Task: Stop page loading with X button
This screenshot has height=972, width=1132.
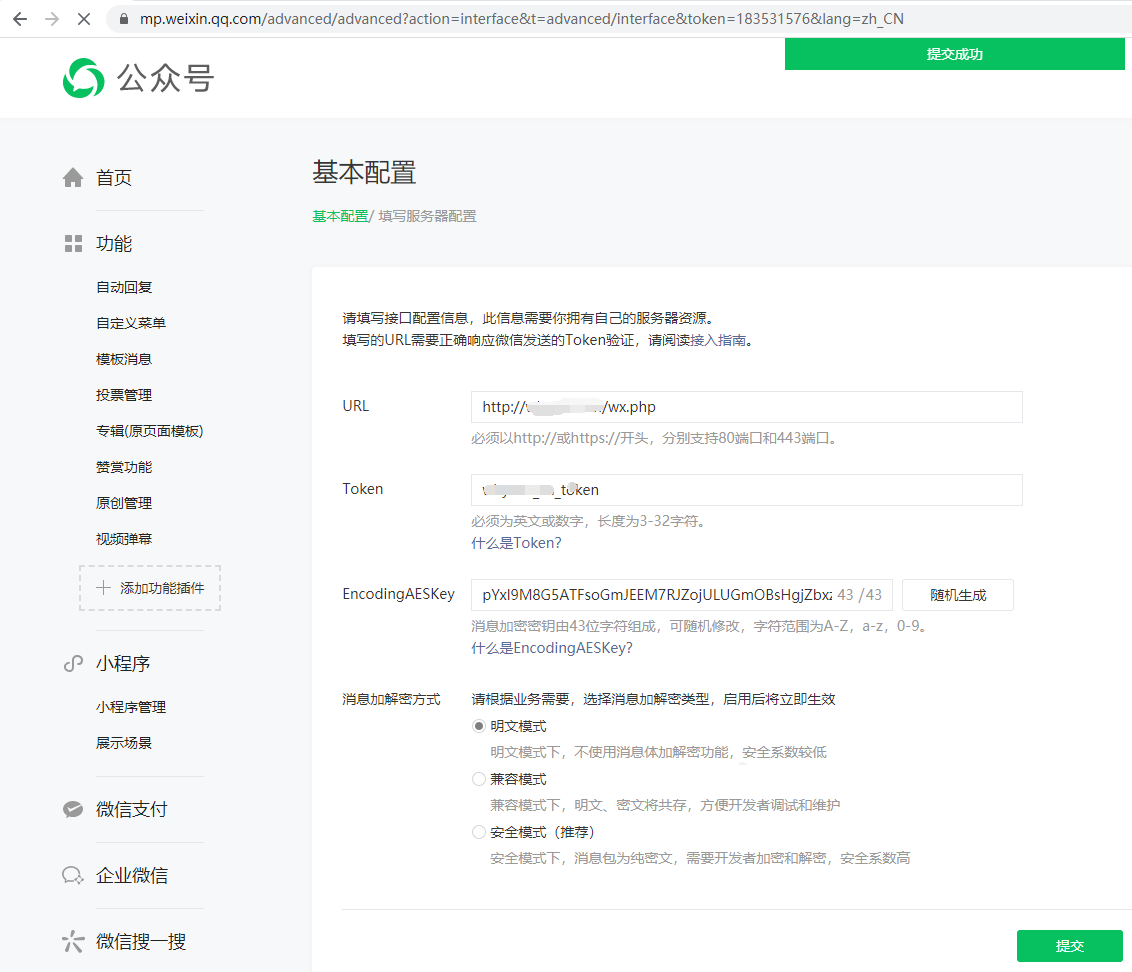Action: (84, 19)
